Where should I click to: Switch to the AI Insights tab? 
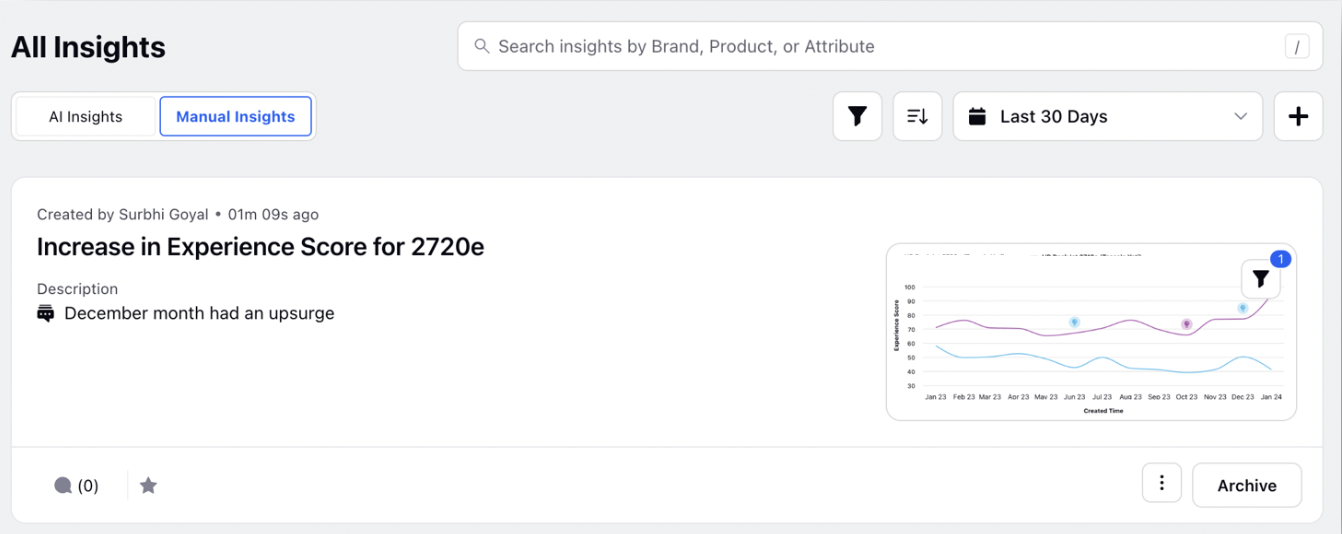point(86,116)
